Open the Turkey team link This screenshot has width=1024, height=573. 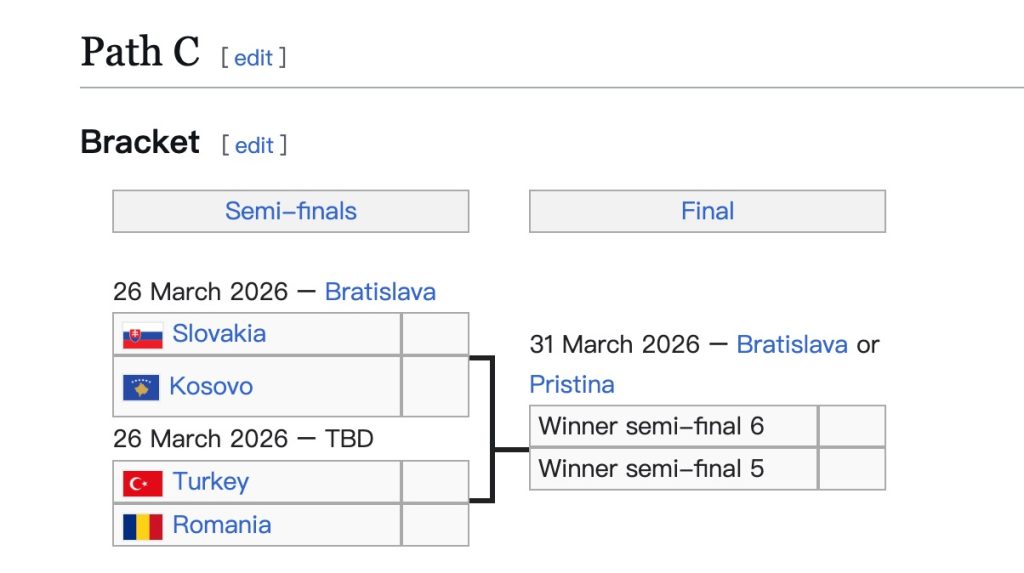(x=210, y=482)
